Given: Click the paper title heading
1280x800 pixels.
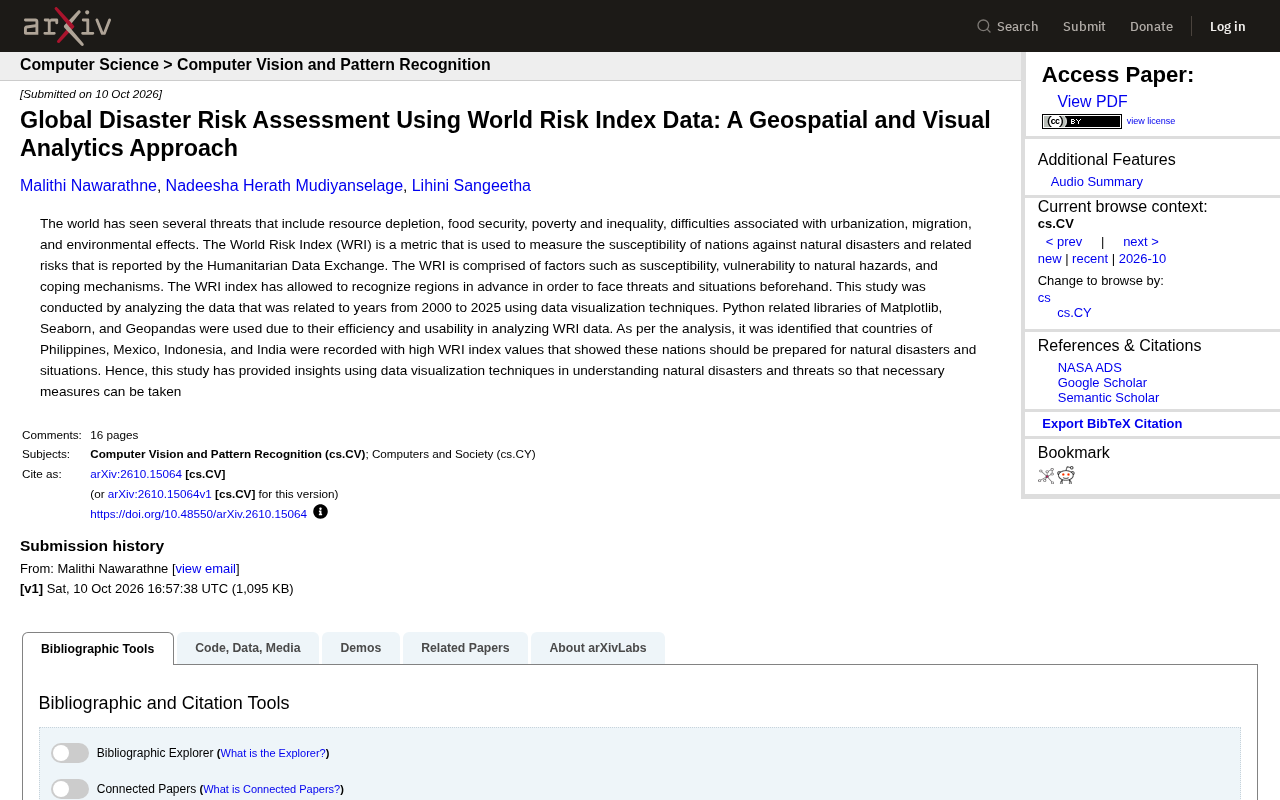Looking at the screenshot, I should pyautogui.click(x=505, y=134).
